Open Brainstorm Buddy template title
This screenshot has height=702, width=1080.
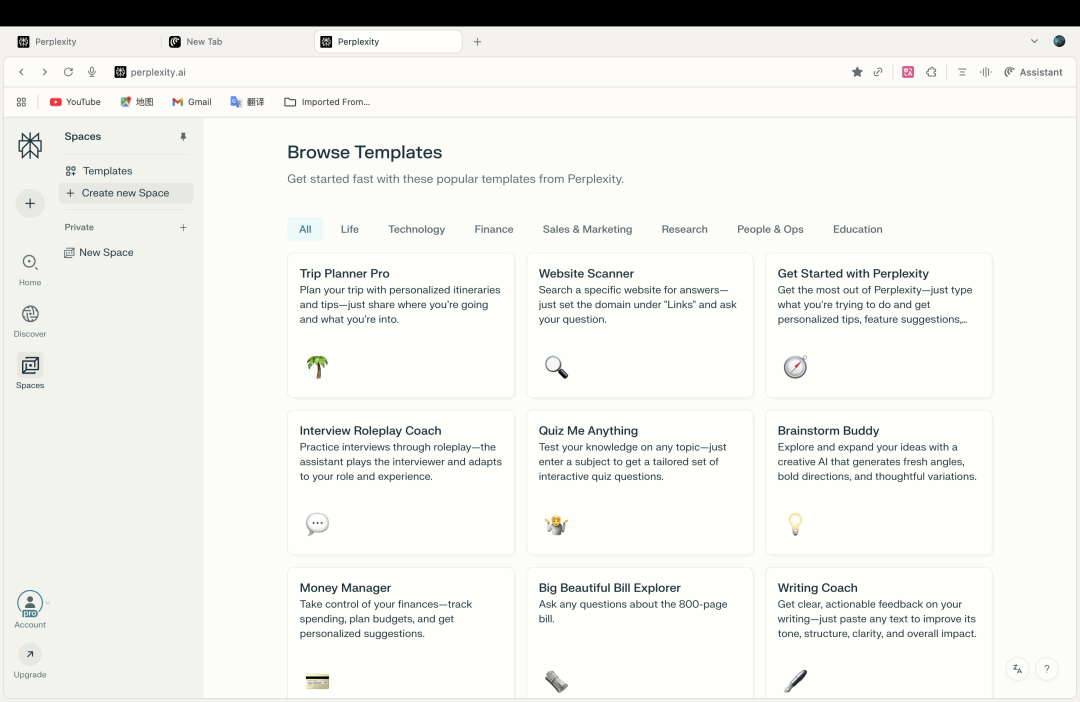tap(828, 431)
